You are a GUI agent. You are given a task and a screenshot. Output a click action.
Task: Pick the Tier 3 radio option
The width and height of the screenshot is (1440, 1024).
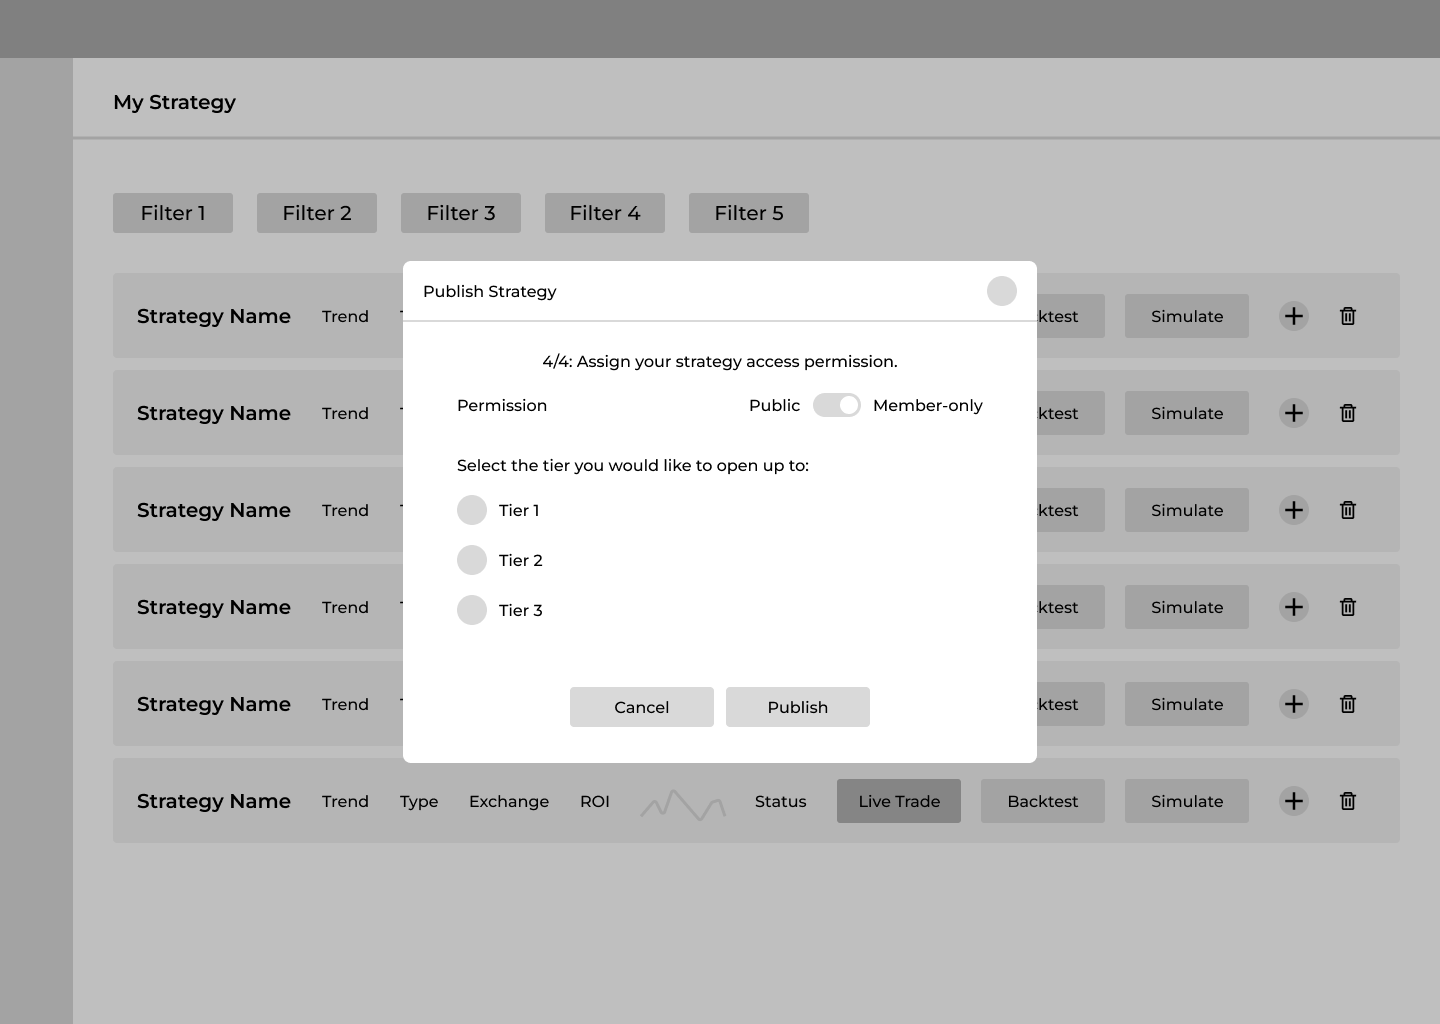point(472,610)
